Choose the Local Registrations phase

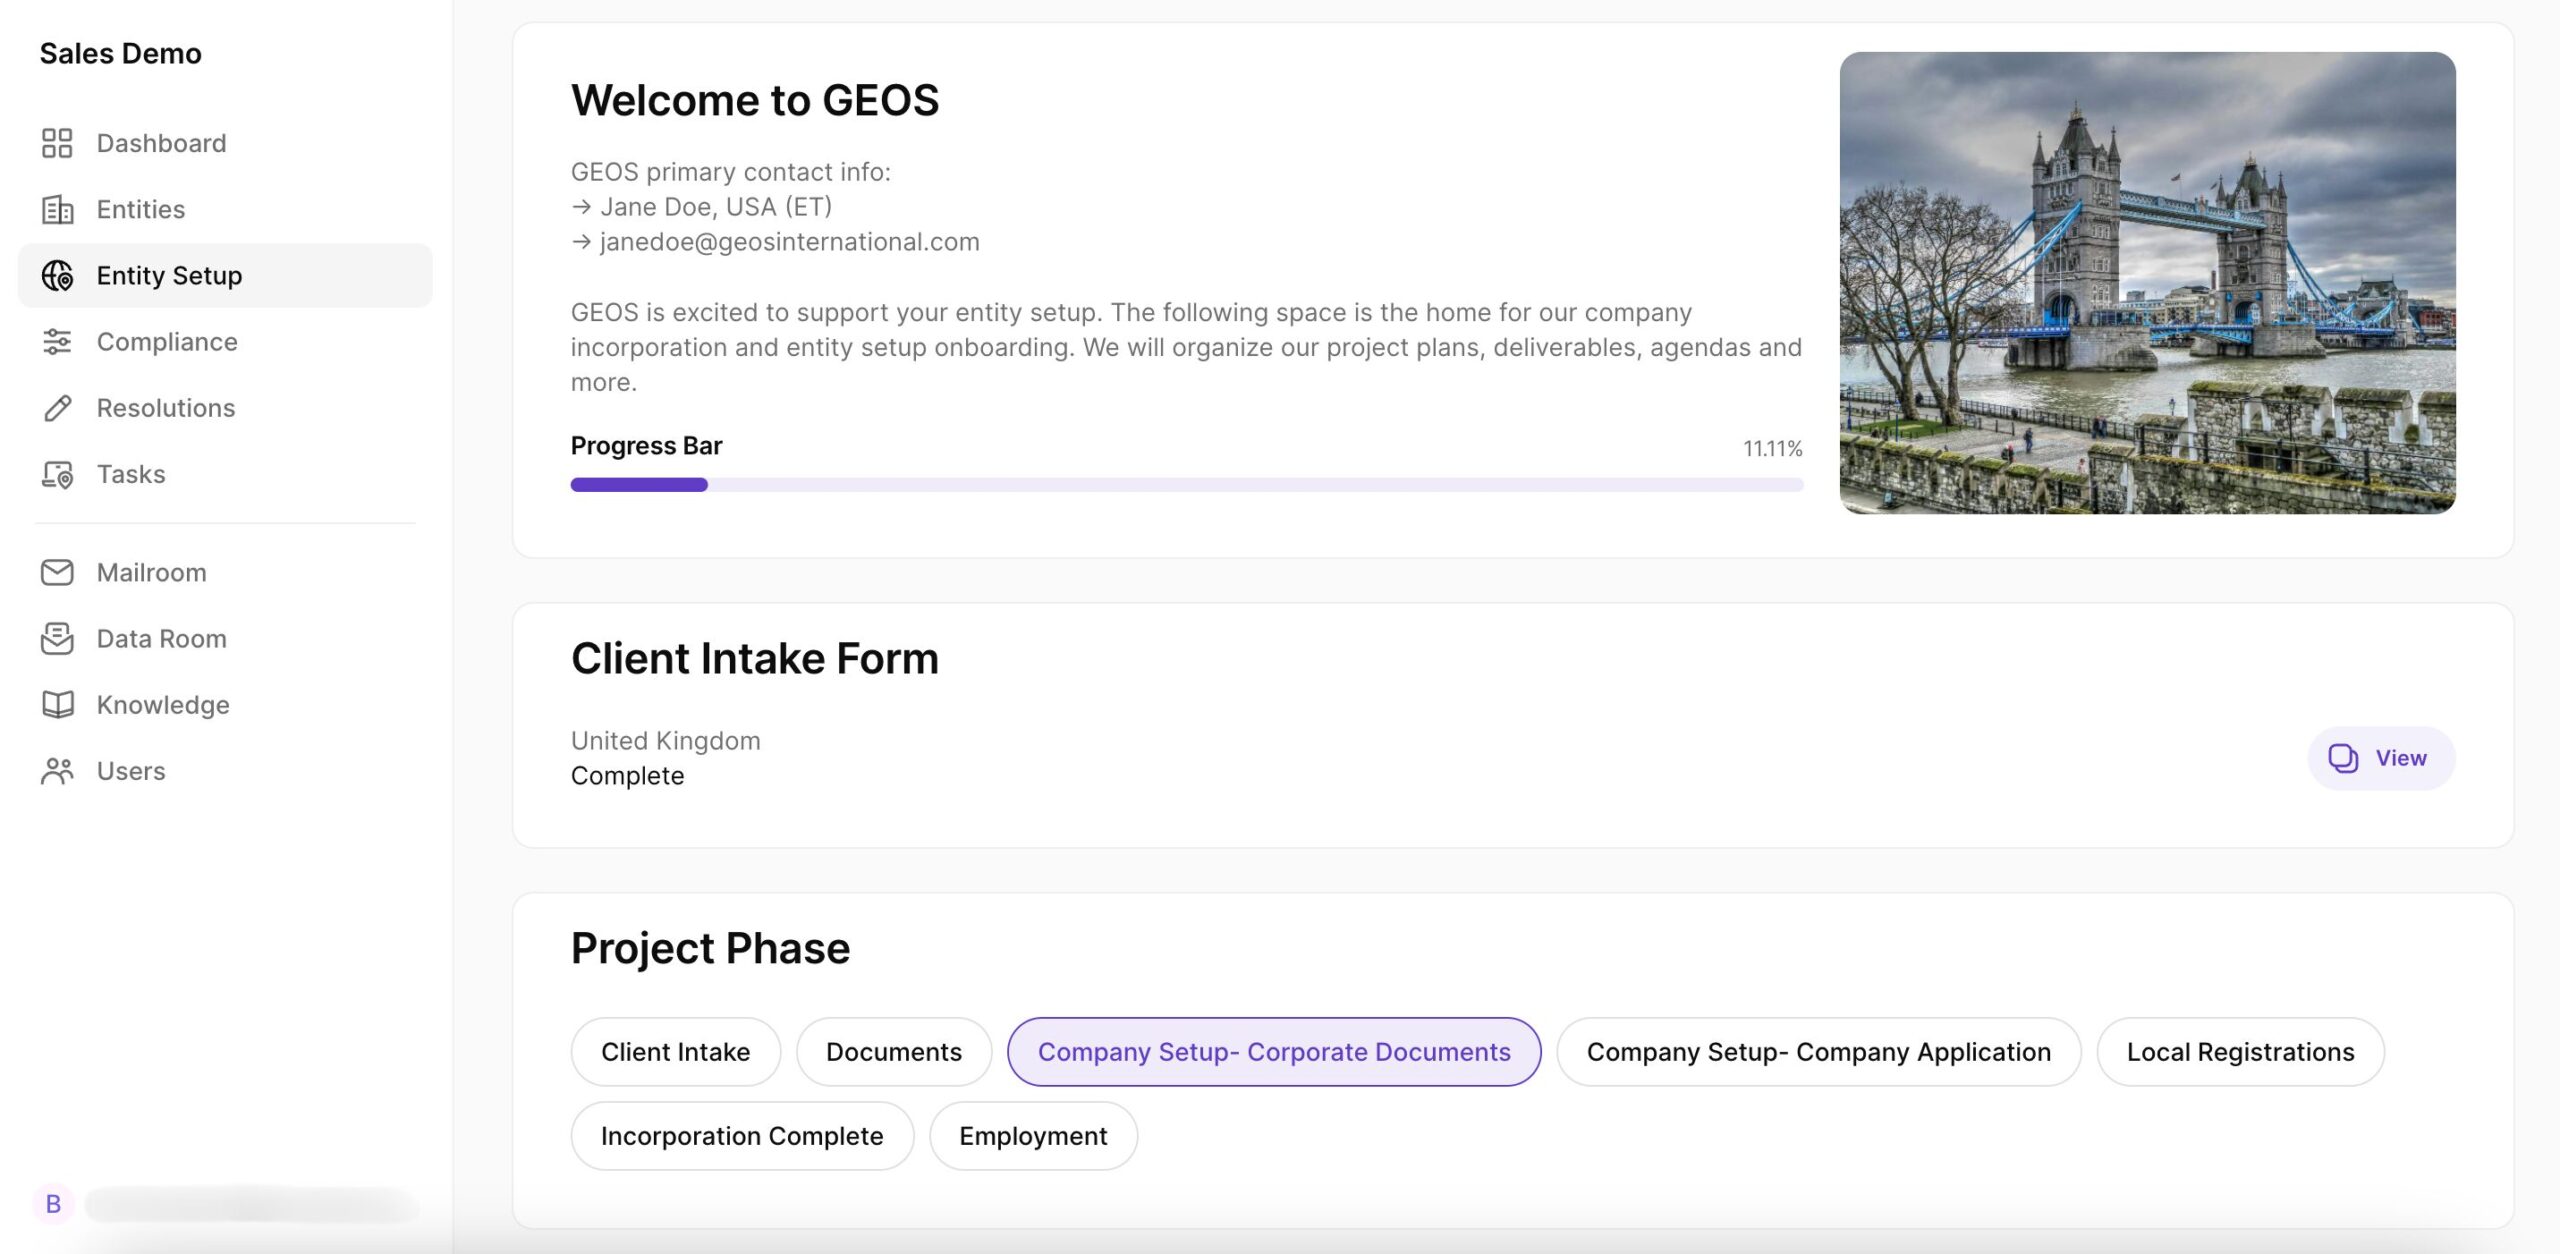2241,1051
